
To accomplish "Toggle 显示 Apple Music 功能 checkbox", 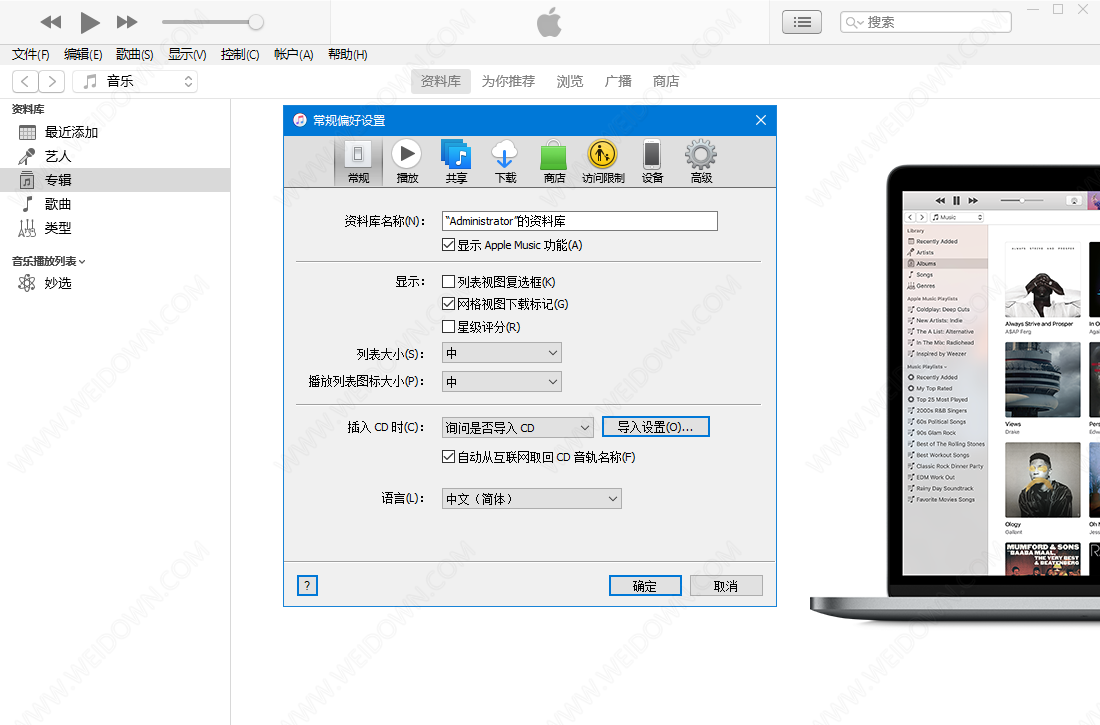I will point(448,245).
